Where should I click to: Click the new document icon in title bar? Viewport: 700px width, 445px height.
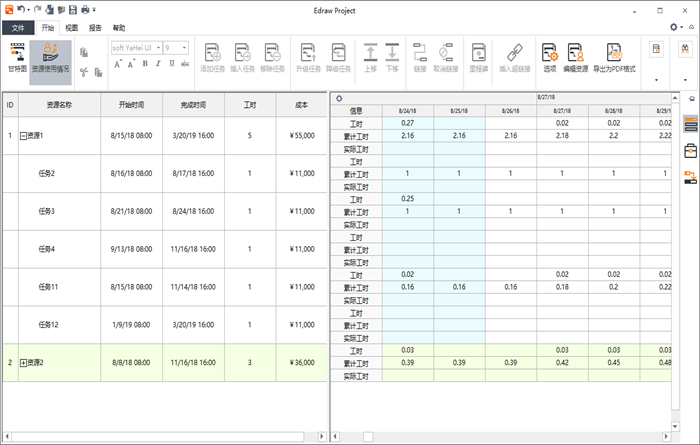[x=50, y=9]
